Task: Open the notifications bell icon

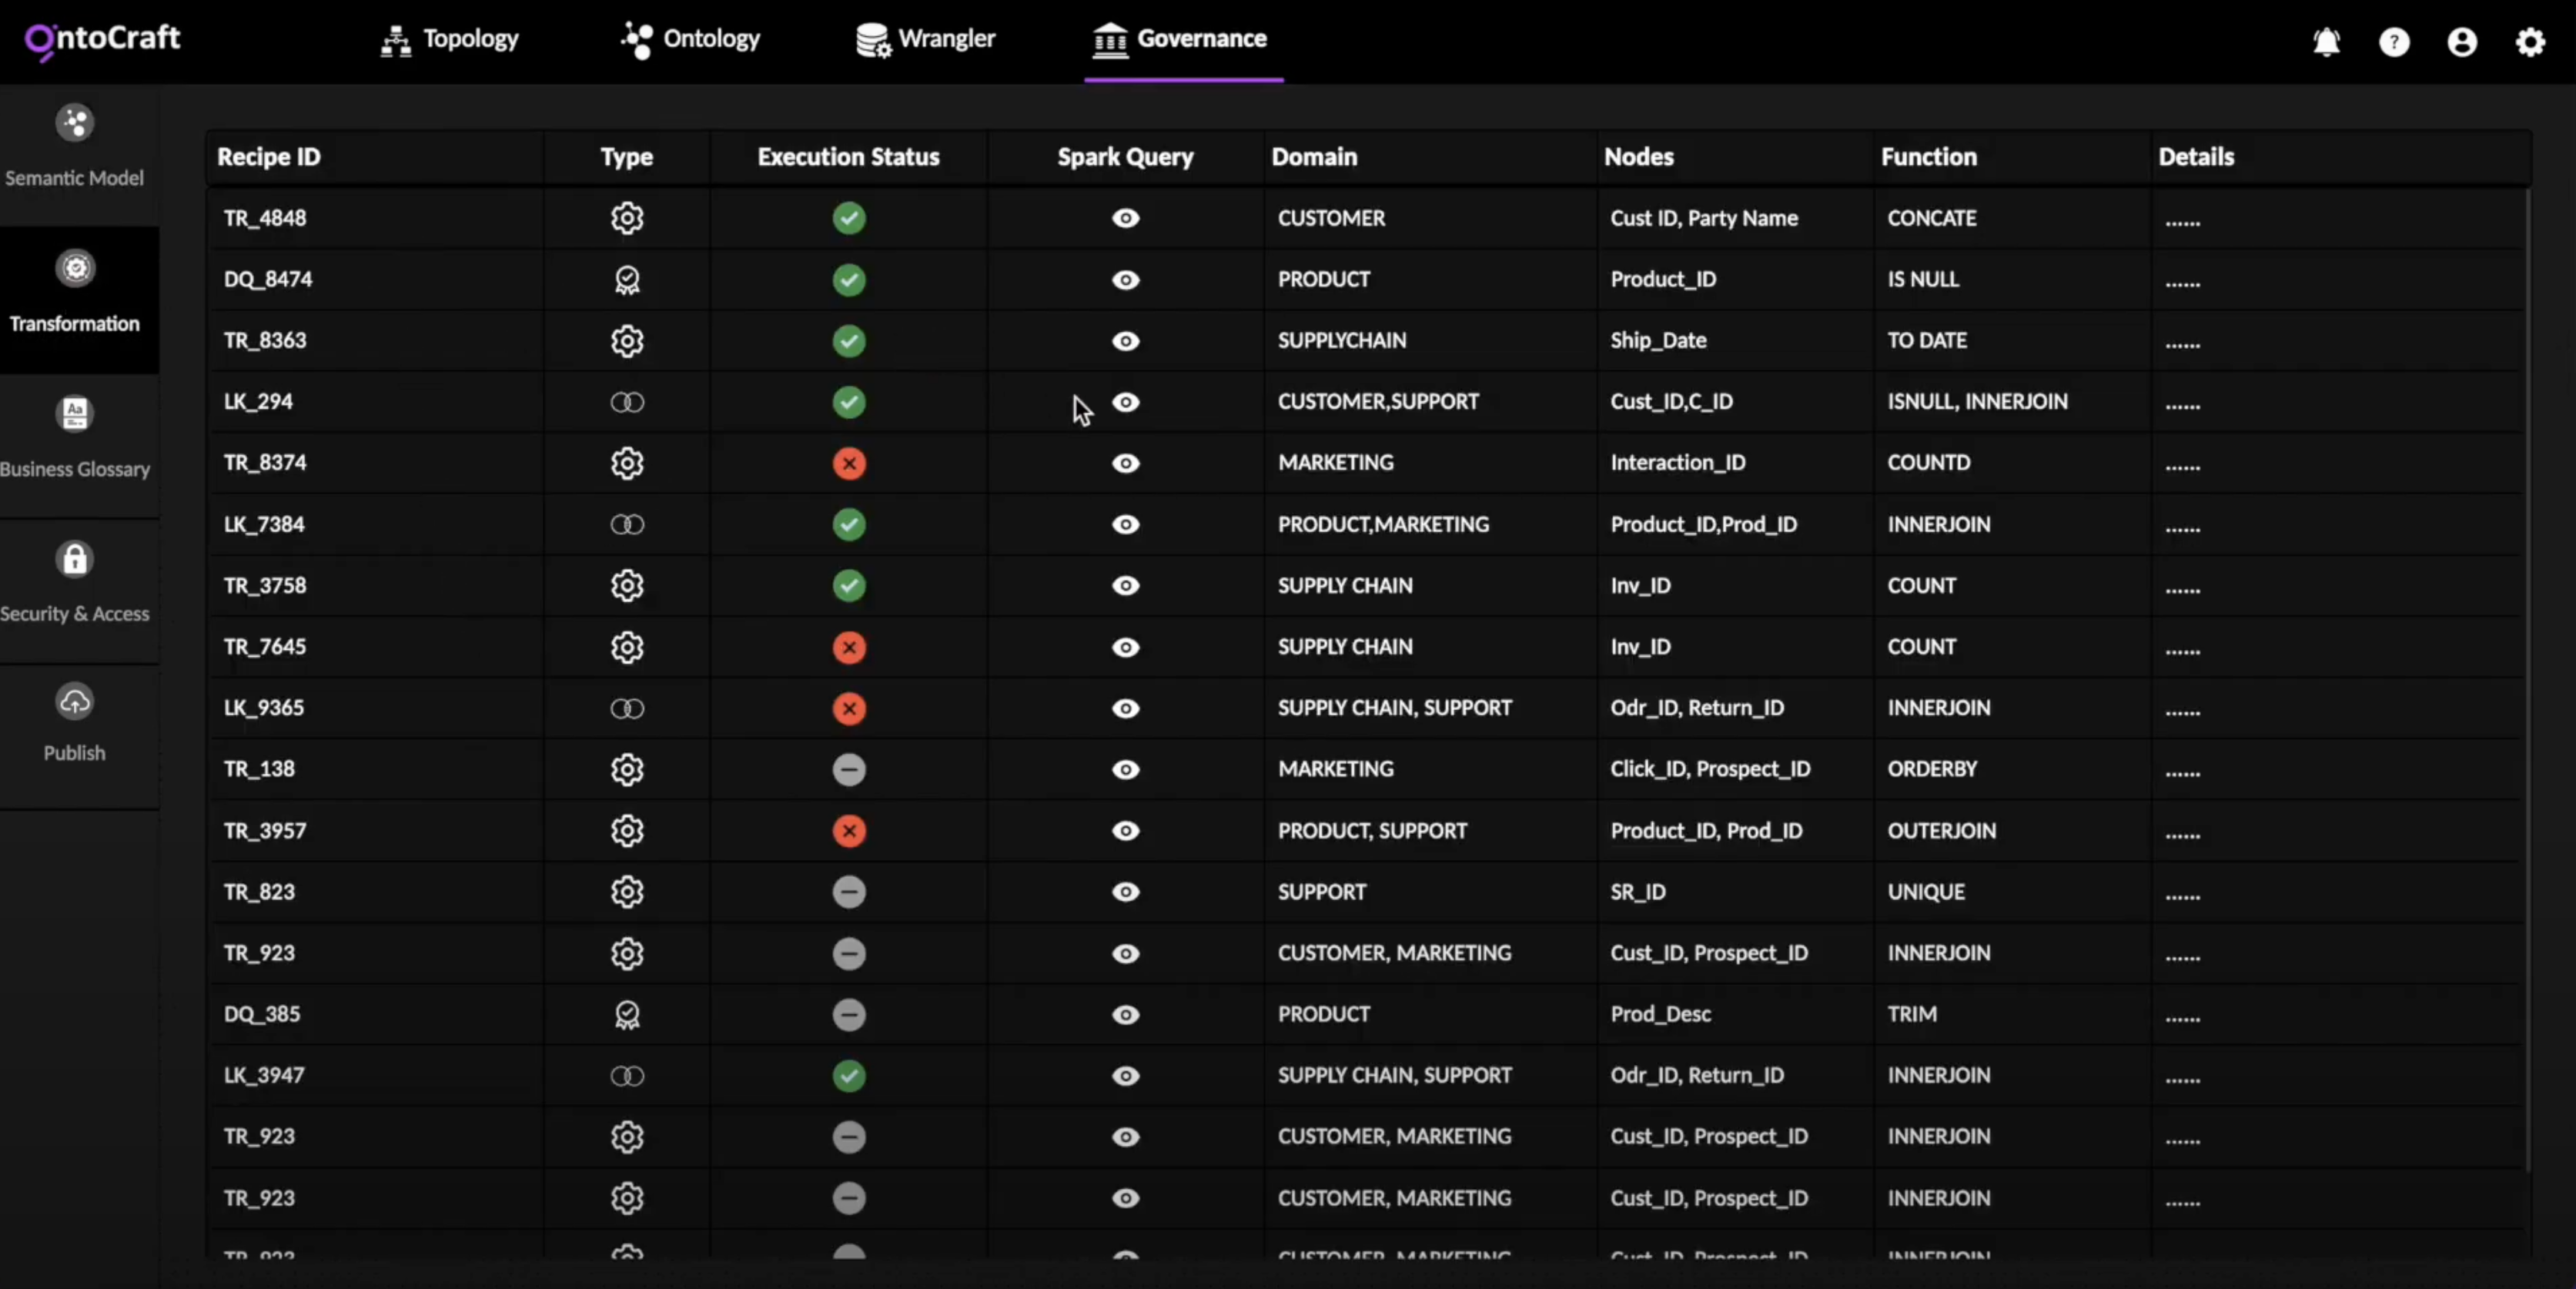Action: point(2326,42)
